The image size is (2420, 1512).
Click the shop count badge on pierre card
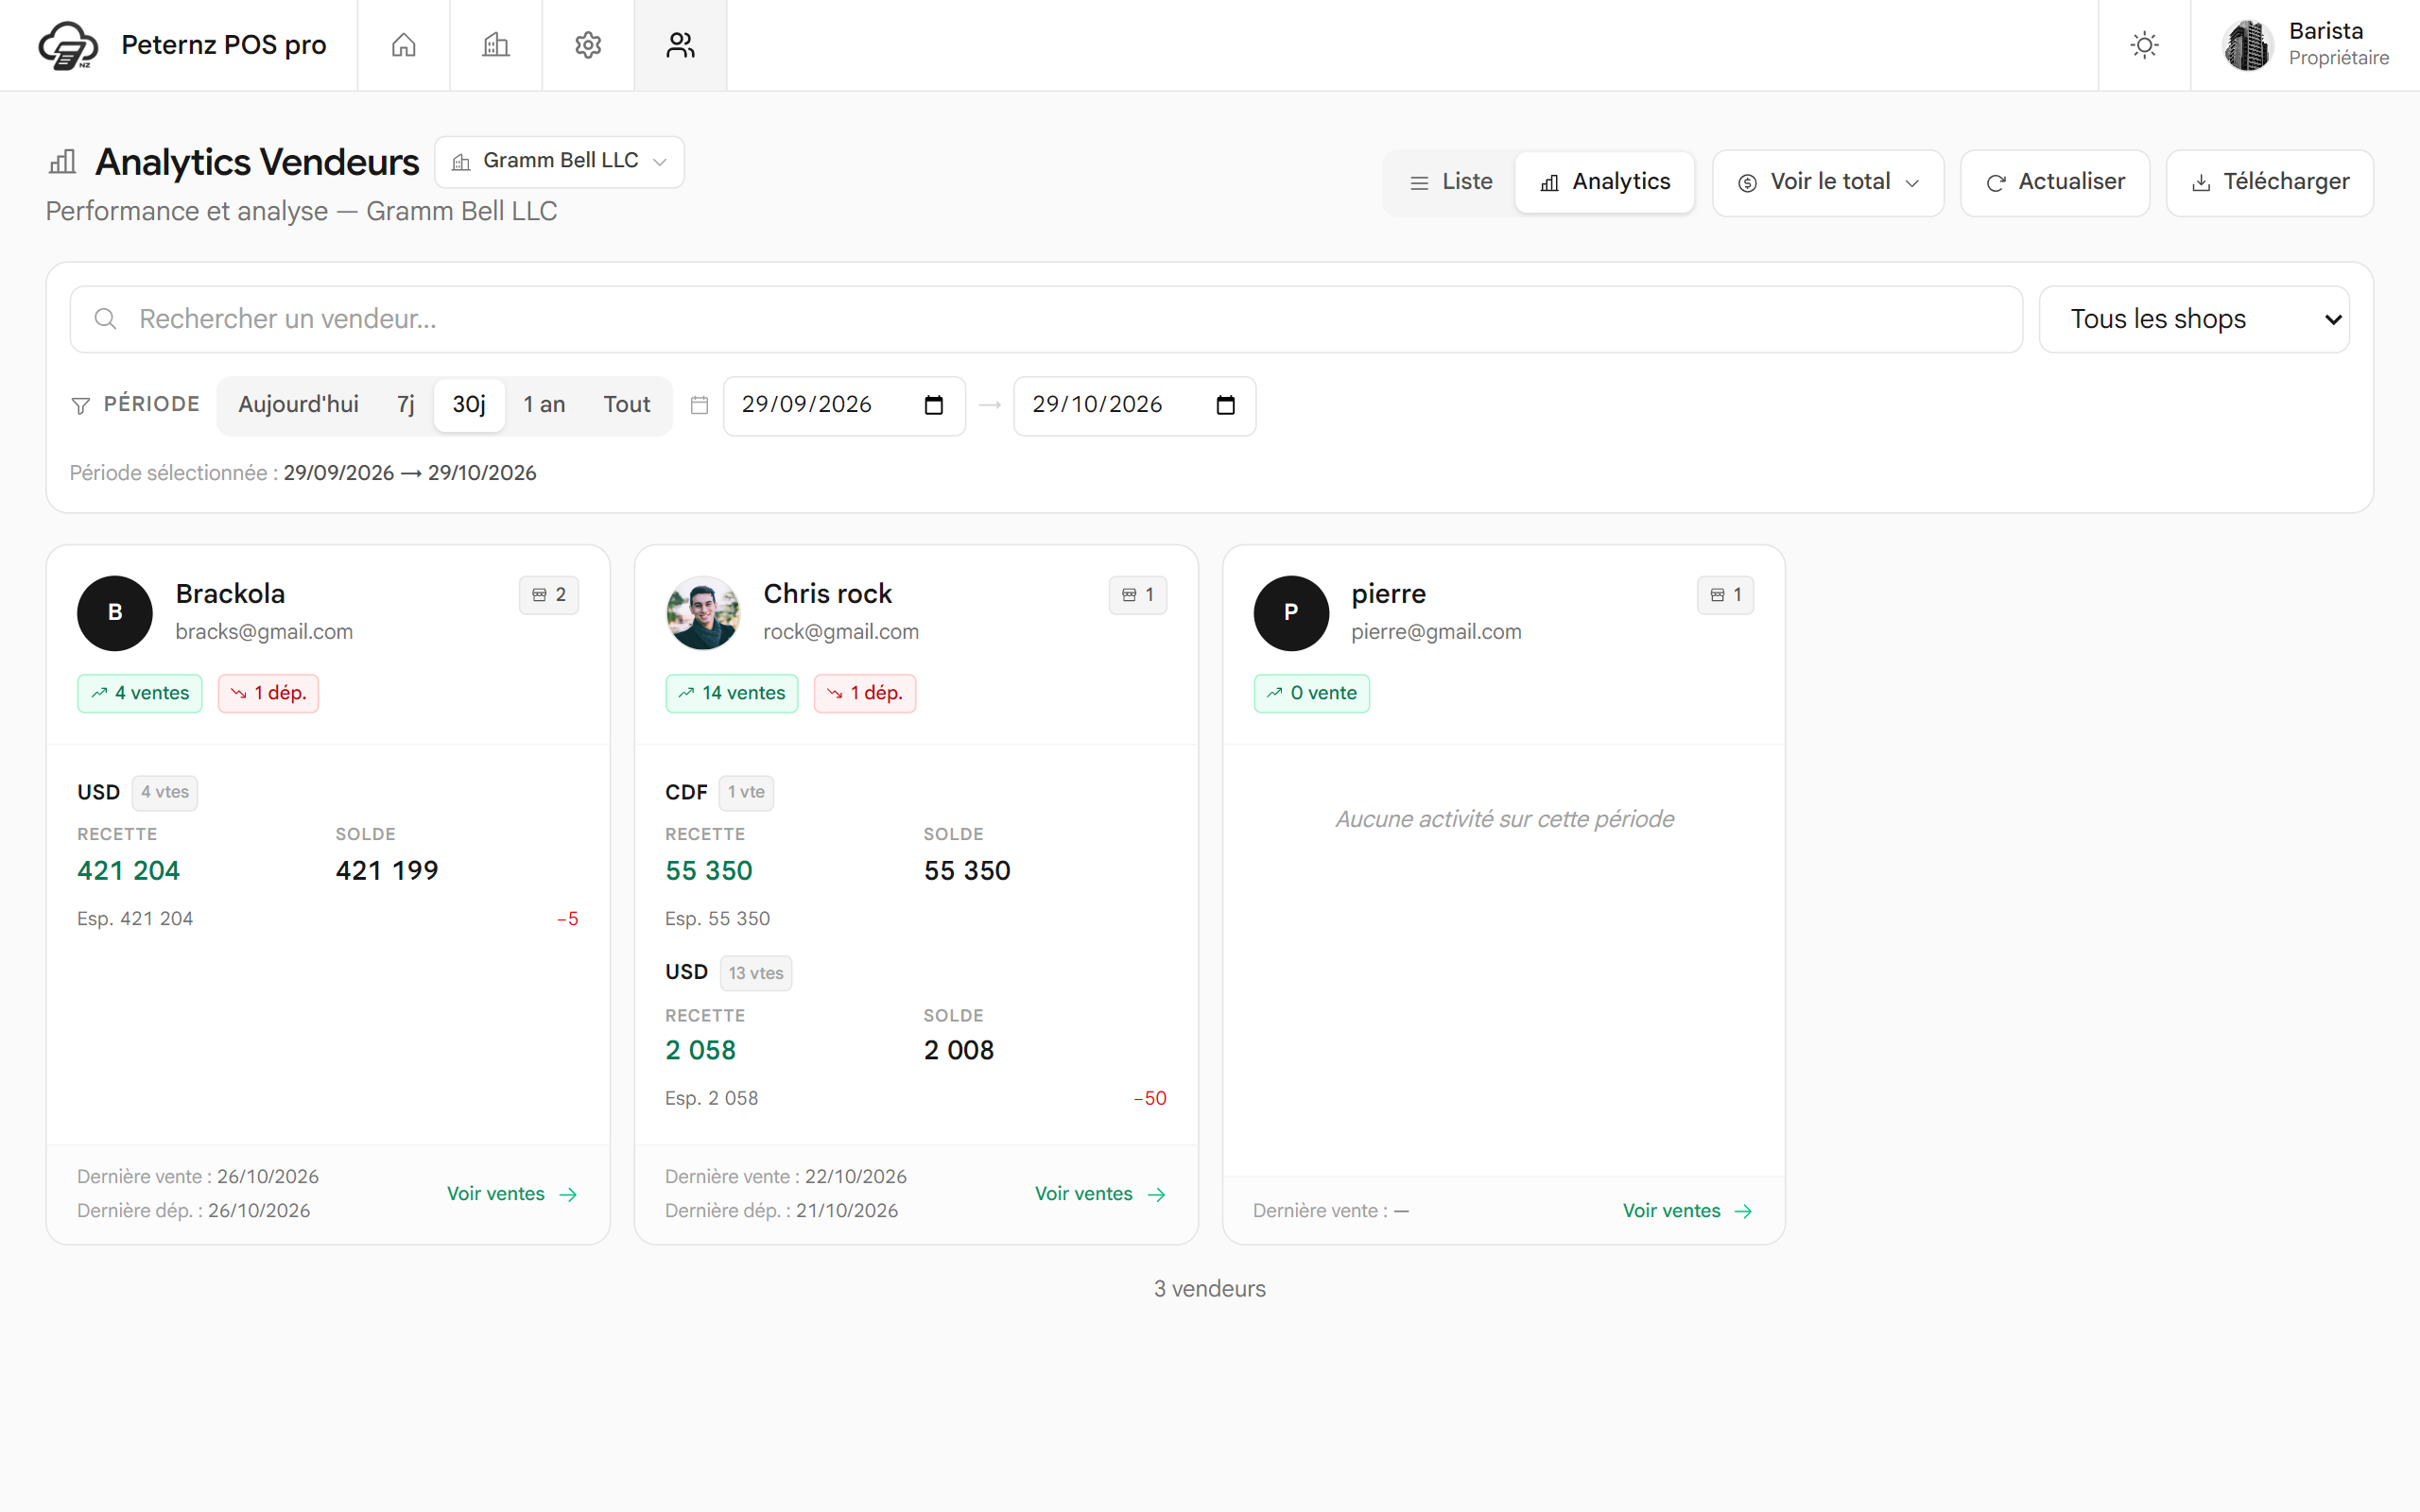click(x=1726, y=595)
